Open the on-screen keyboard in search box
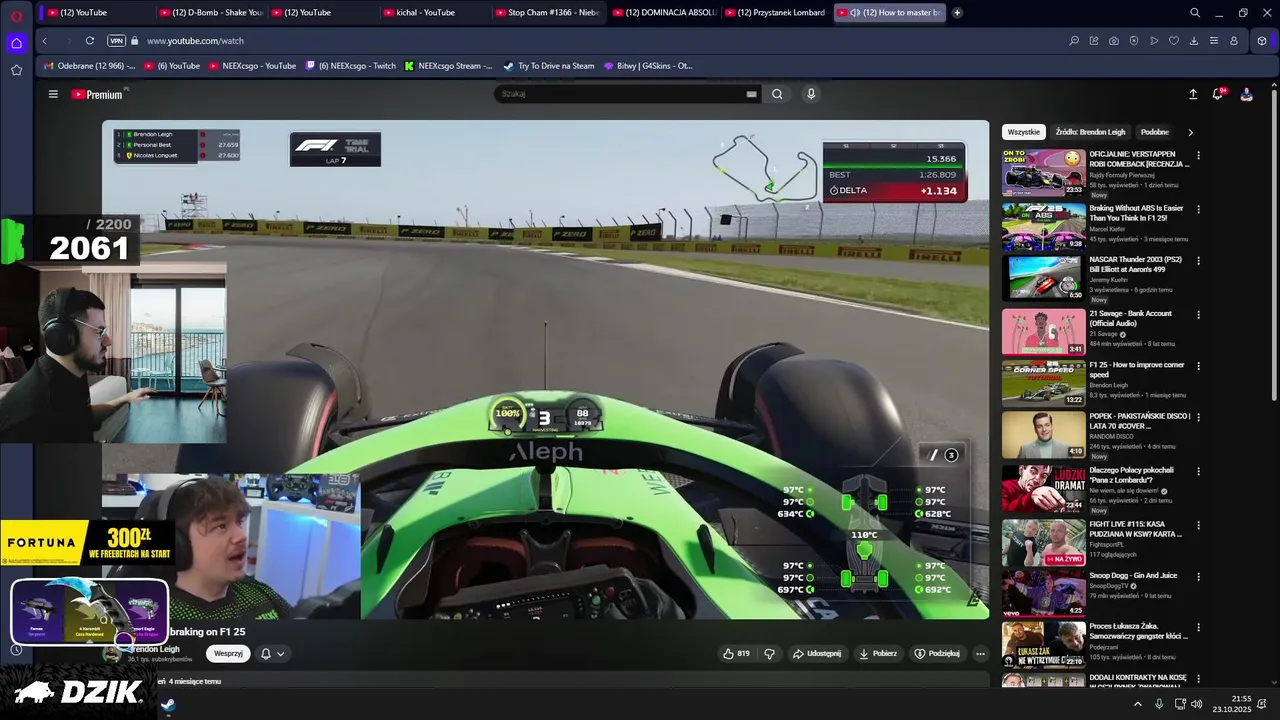1280x720 pixels. coord(751,94)
